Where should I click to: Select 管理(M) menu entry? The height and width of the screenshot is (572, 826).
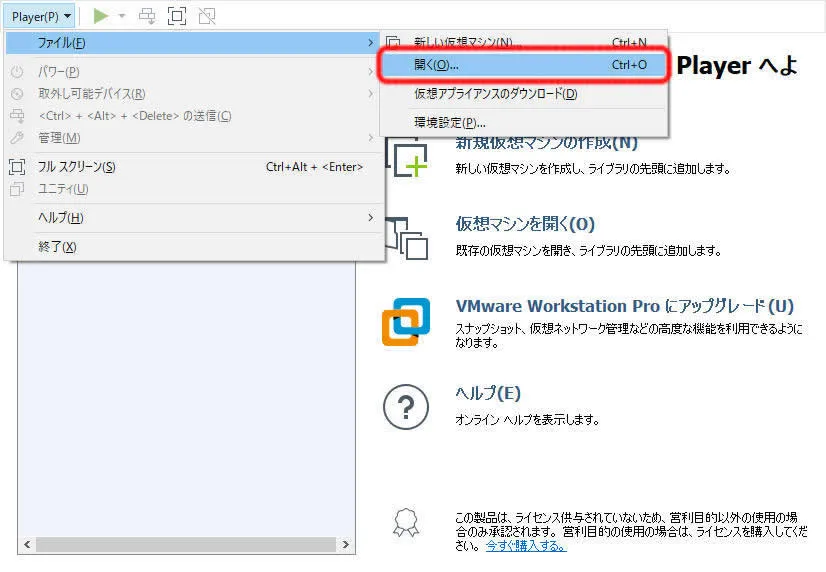coord(193,138)
